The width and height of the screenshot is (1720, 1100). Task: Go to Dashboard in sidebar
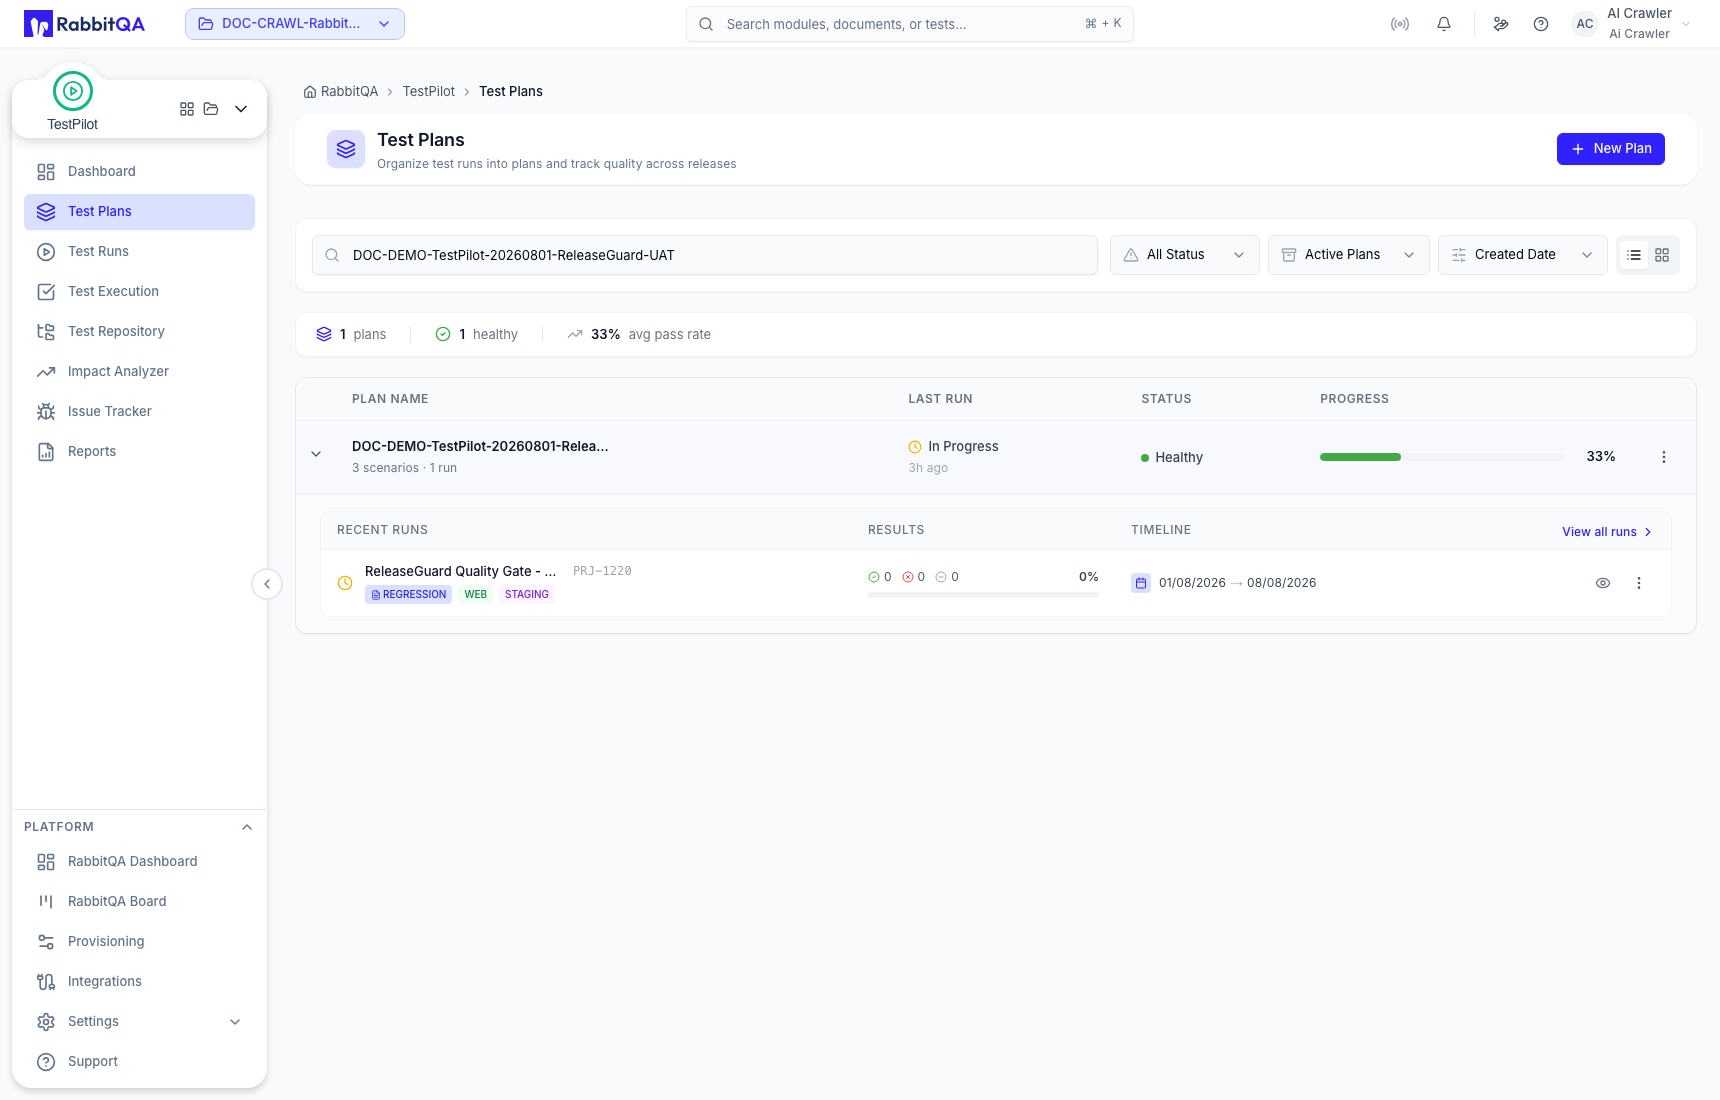139,172
